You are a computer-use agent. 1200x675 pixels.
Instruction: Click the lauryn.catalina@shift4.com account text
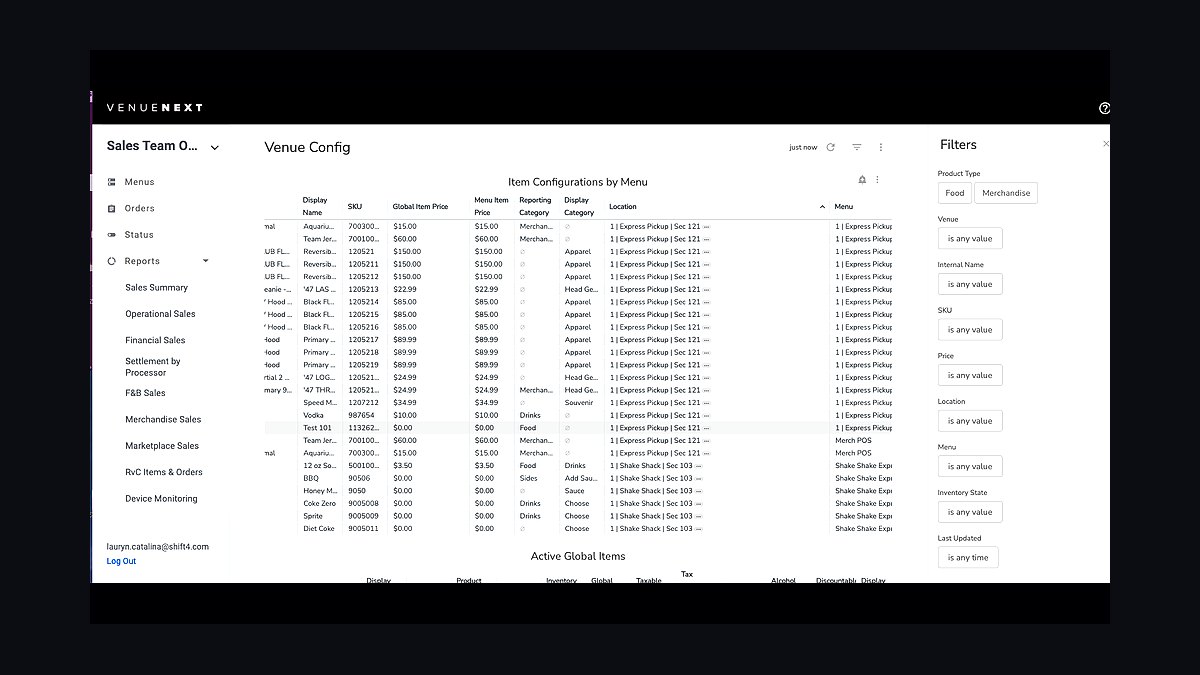click(158, 547)
